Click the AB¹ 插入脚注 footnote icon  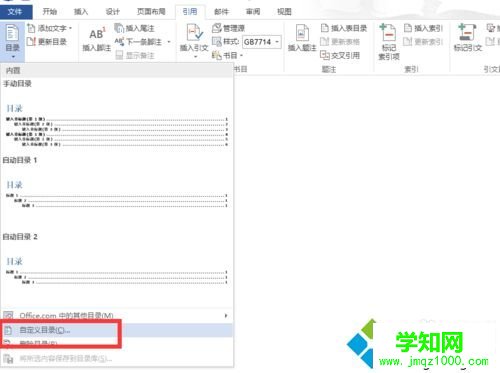97,34
